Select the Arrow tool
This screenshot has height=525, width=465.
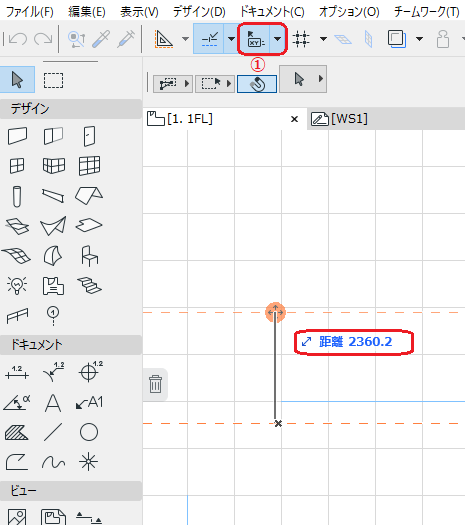point(17,80)
